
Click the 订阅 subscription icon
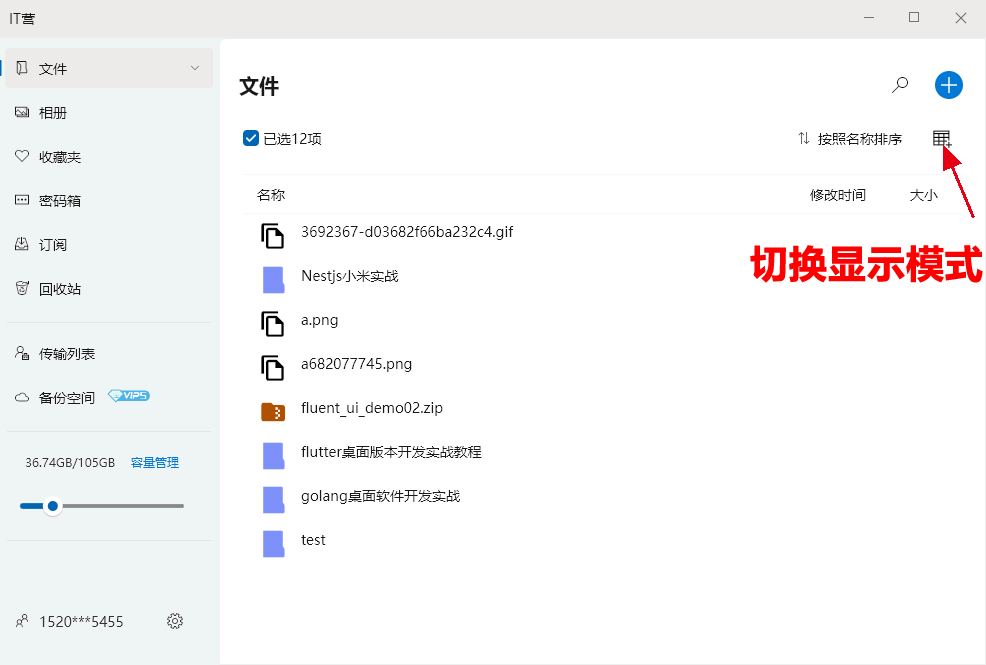click(x=22, y=244)
